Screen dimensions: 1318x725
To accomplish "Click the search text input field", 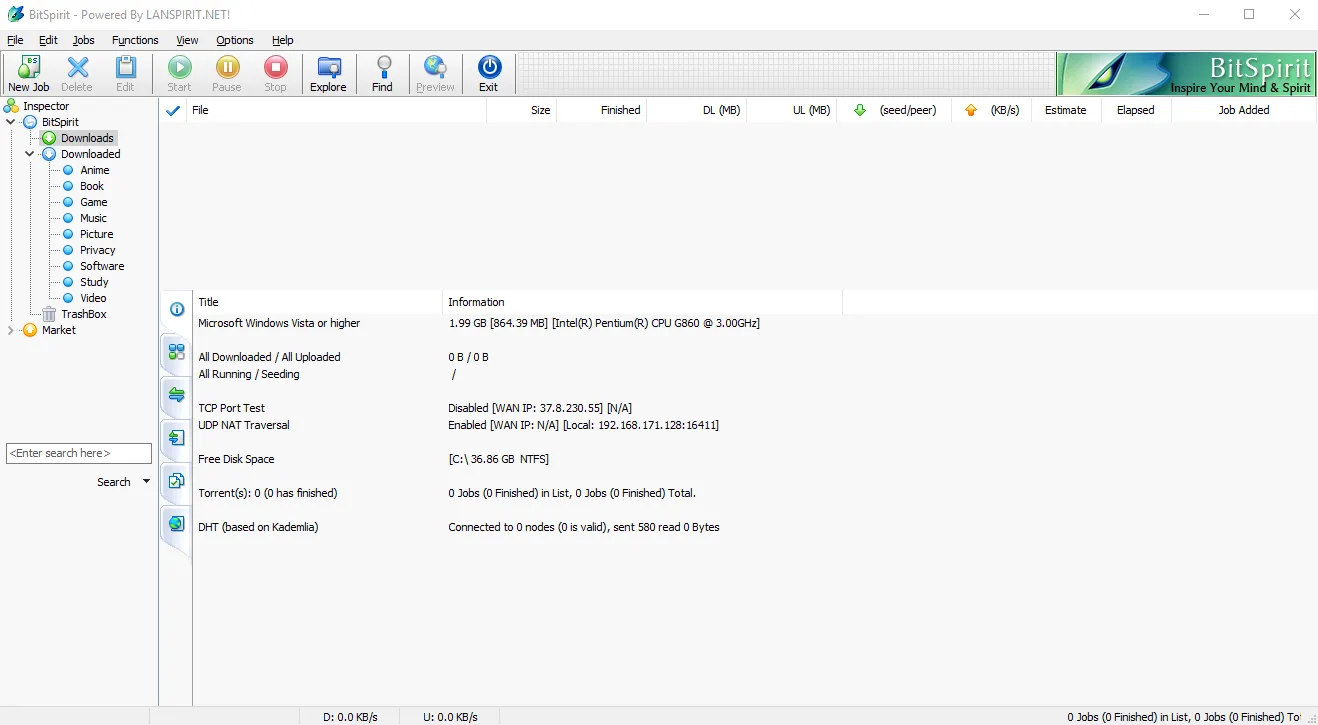I will tap(78, 453).
